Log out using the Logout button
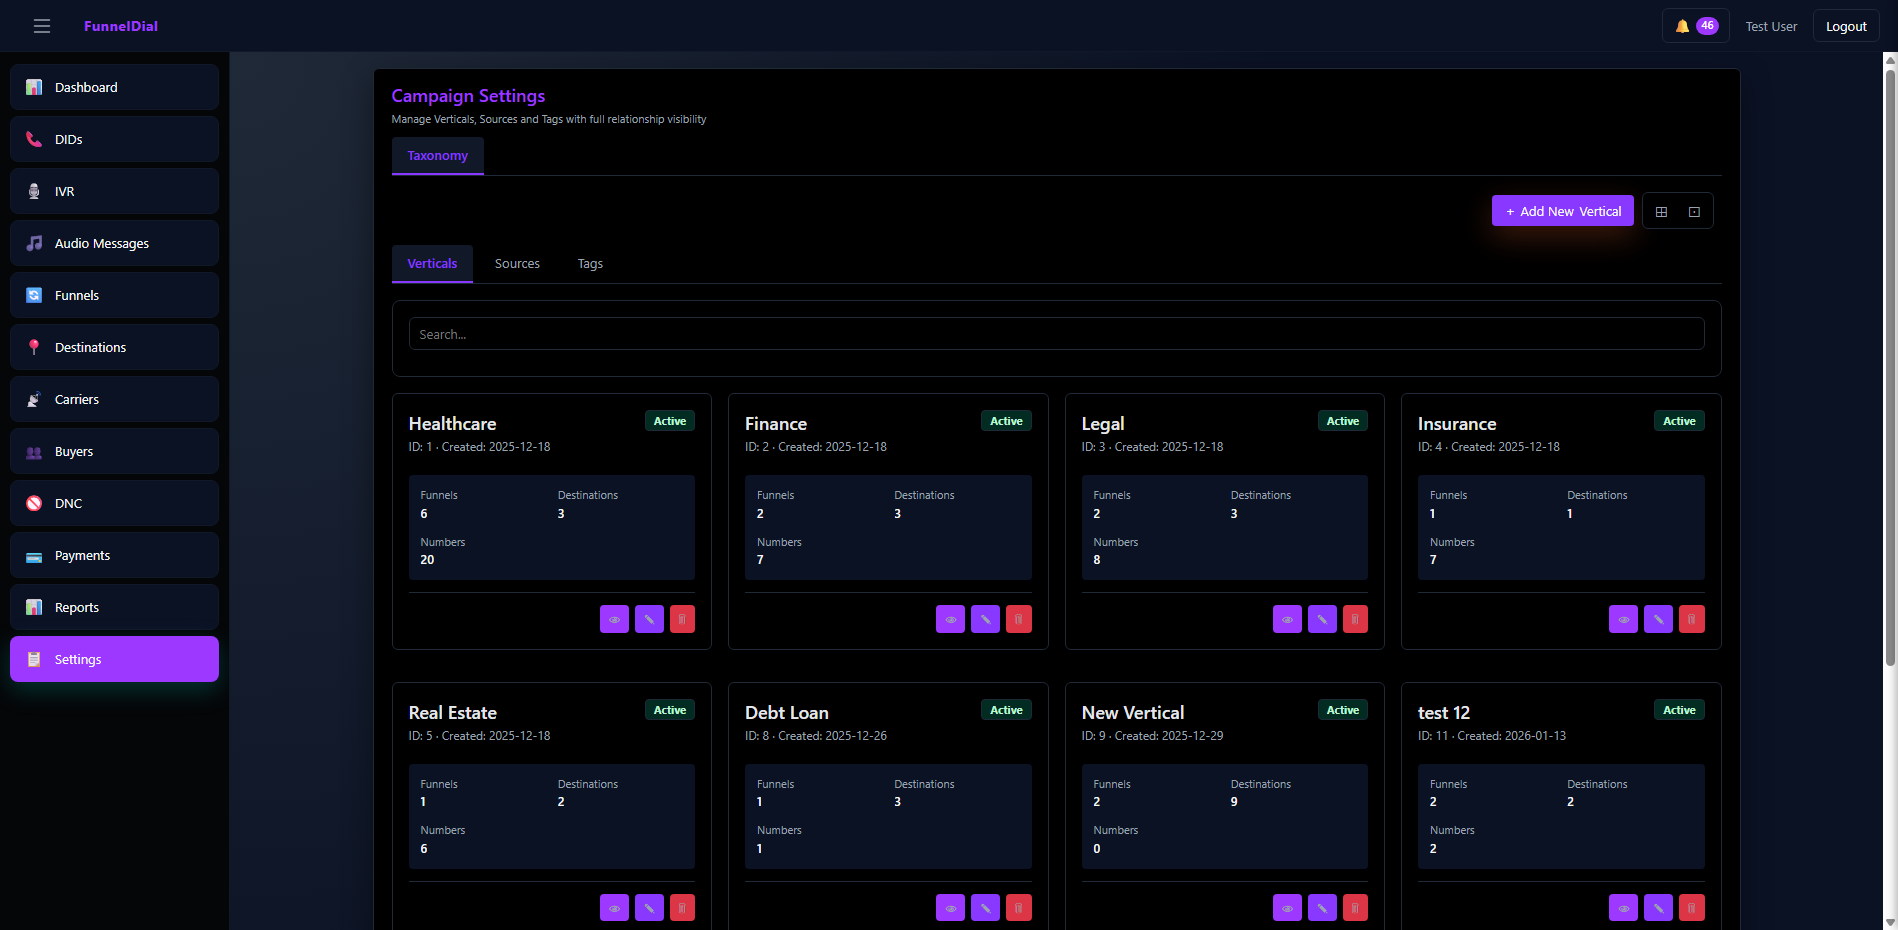 [x=1845, y=27]
